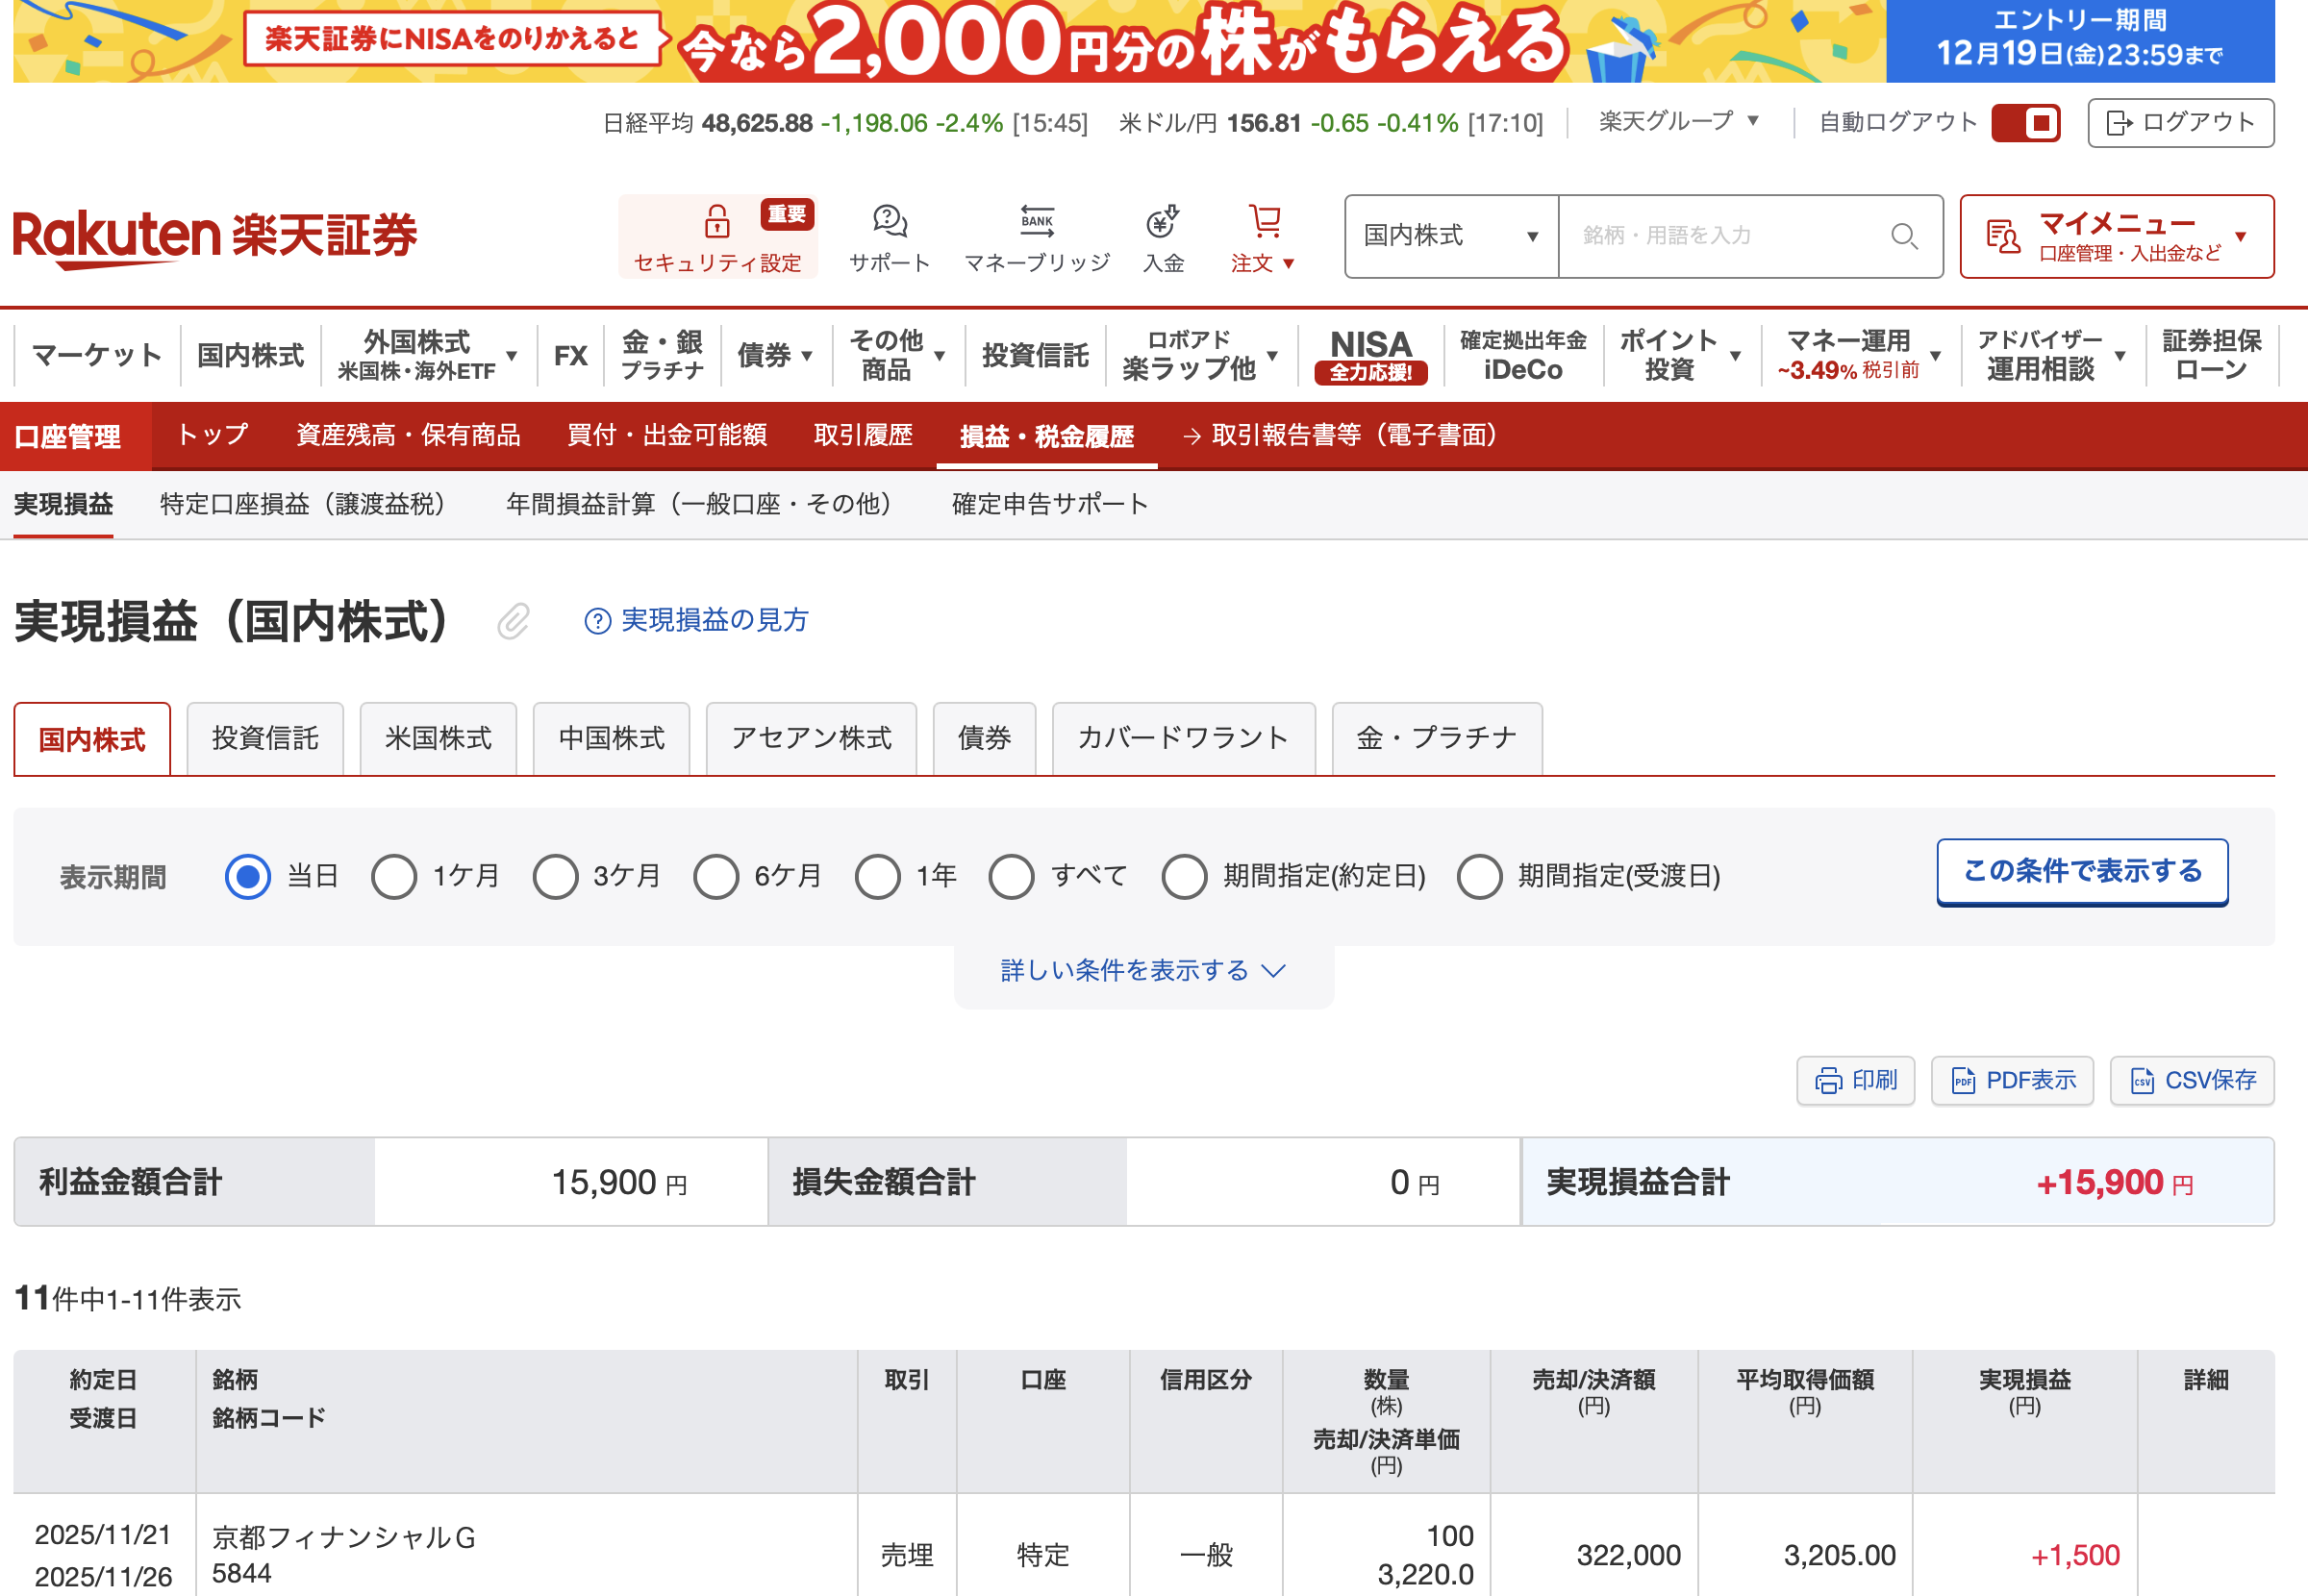Expand 詳しい条件を表示する section
2308x1596 pixels.
[1142, 970]
